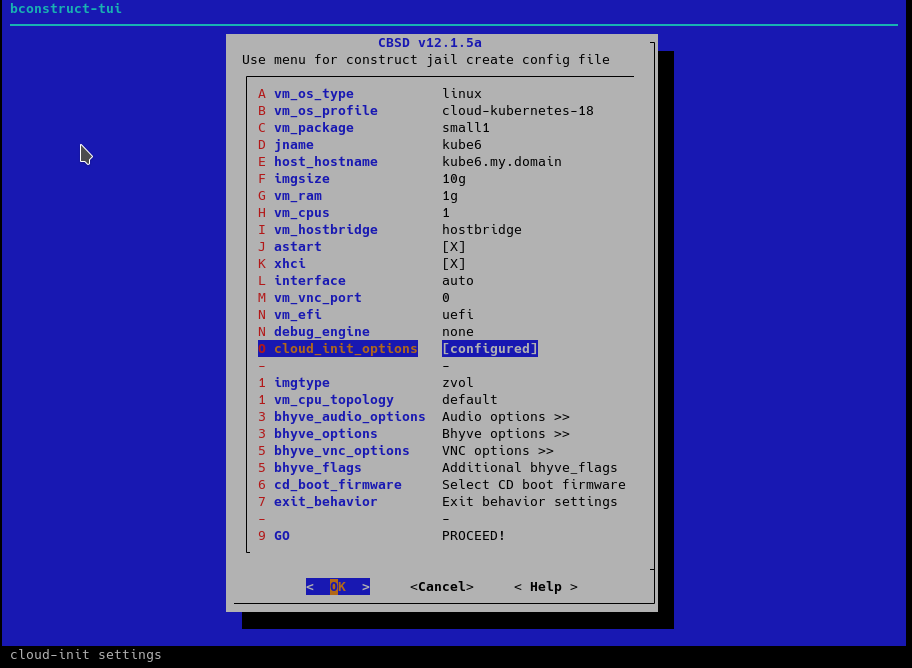Viewport: 912px width, 668px height.
Task: Select the vm_cpus row
Action: click(354, 212)
